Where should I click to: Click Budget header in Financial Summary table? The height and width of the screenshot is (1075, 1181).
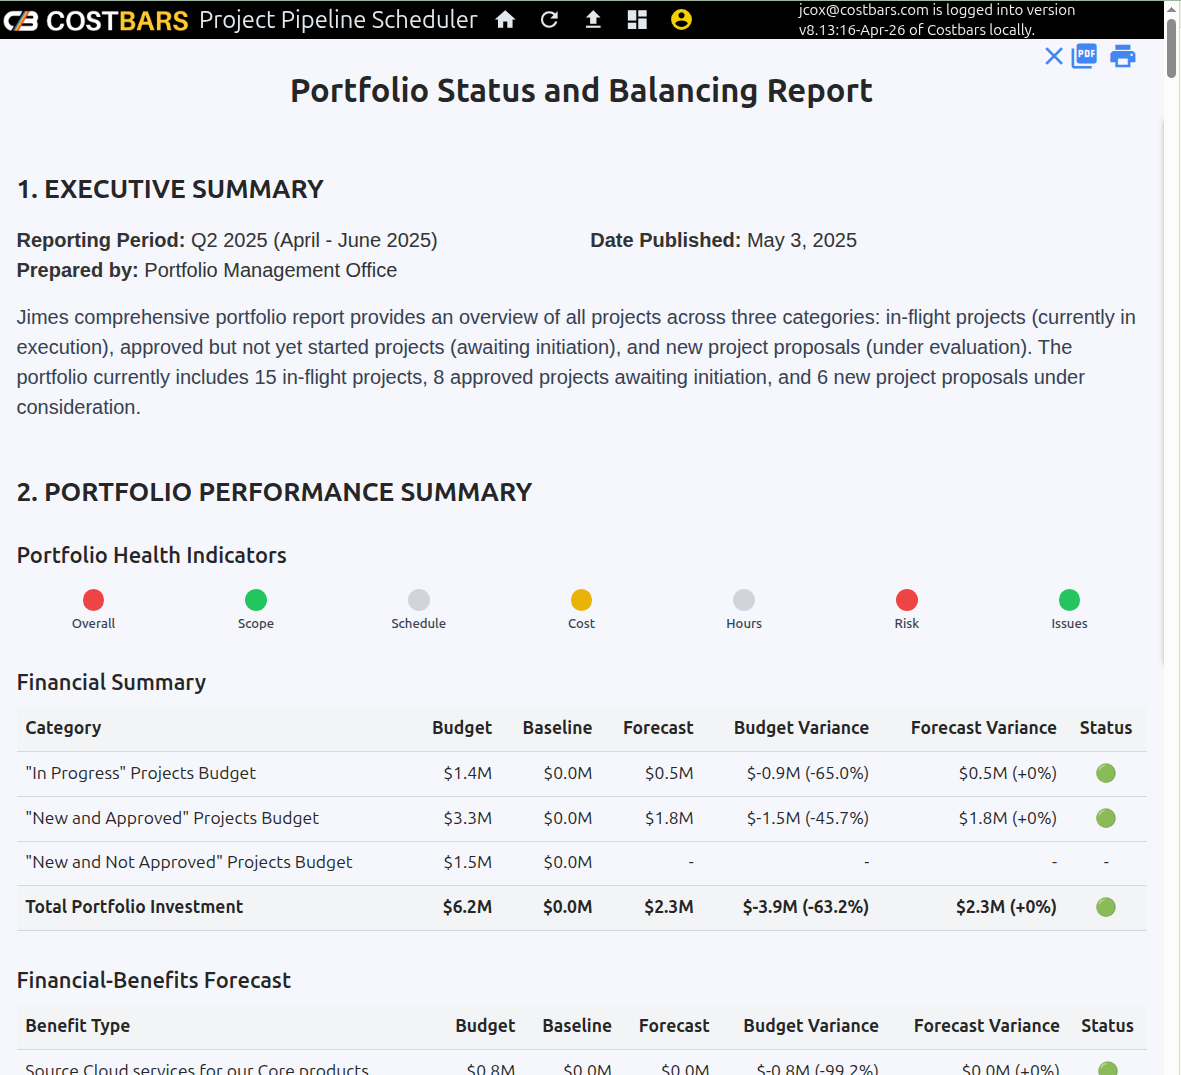(462, 728)
